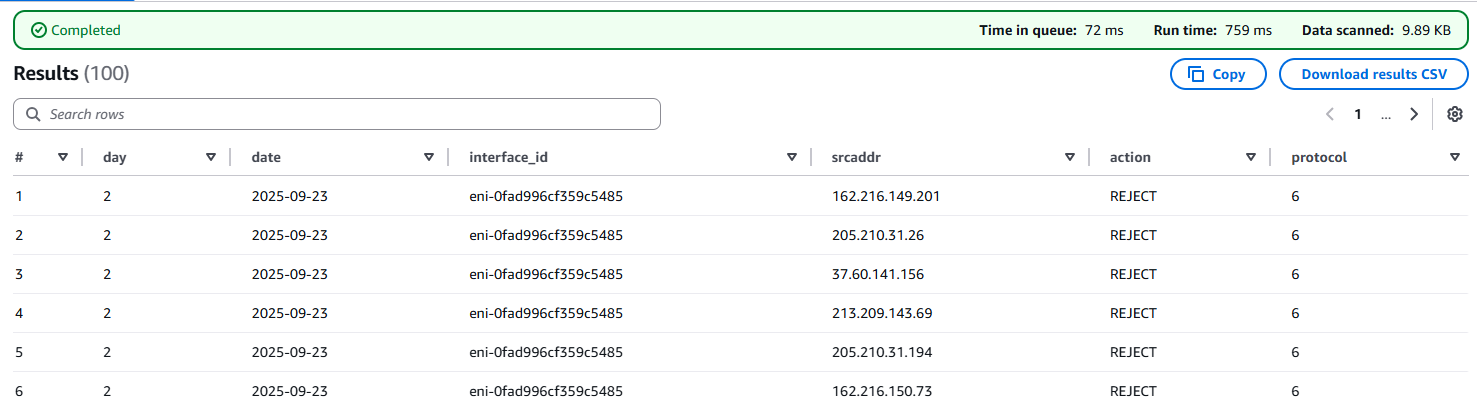Viewport: 1477px width, 406px height.
Task: Select page 1 in pagination
Action: 1358,114
